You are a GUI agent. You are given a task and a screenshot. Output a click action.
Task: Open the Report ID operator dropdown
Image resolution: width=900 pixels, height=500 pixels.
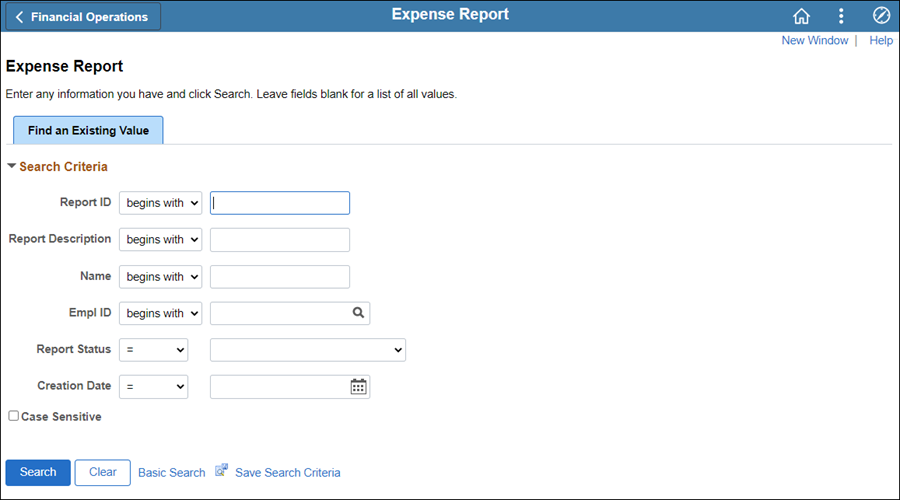161,203
